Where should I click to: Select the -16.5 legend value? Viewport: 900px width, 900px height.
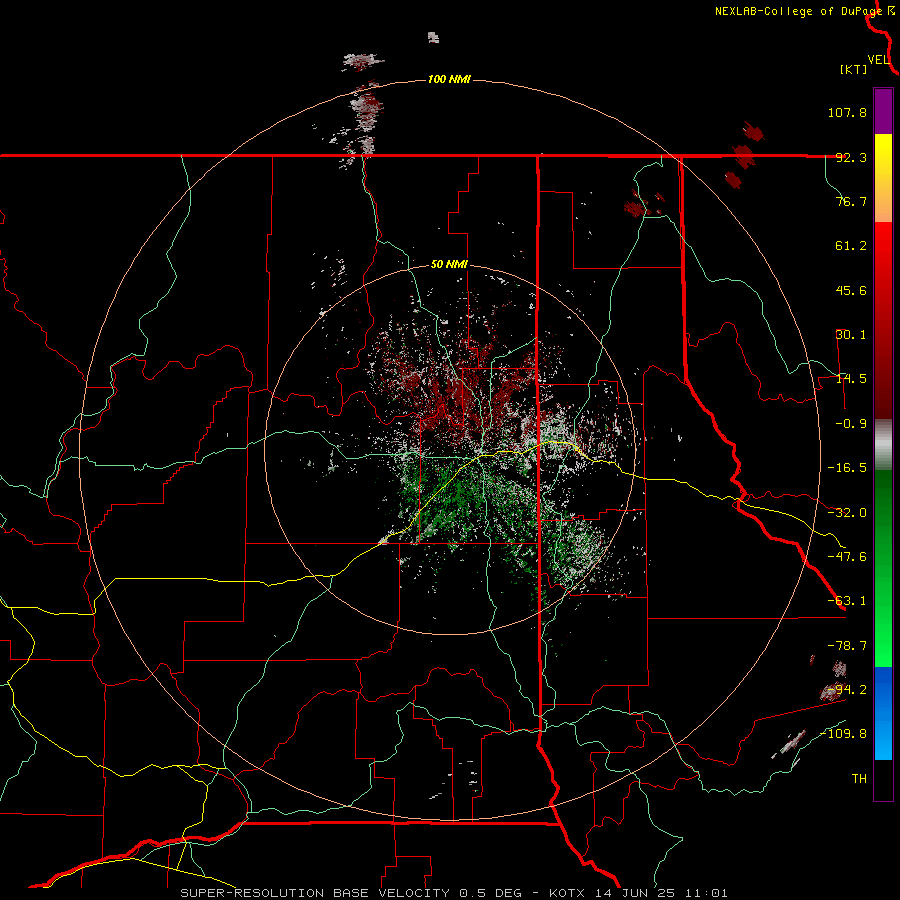tap(847, 468)
